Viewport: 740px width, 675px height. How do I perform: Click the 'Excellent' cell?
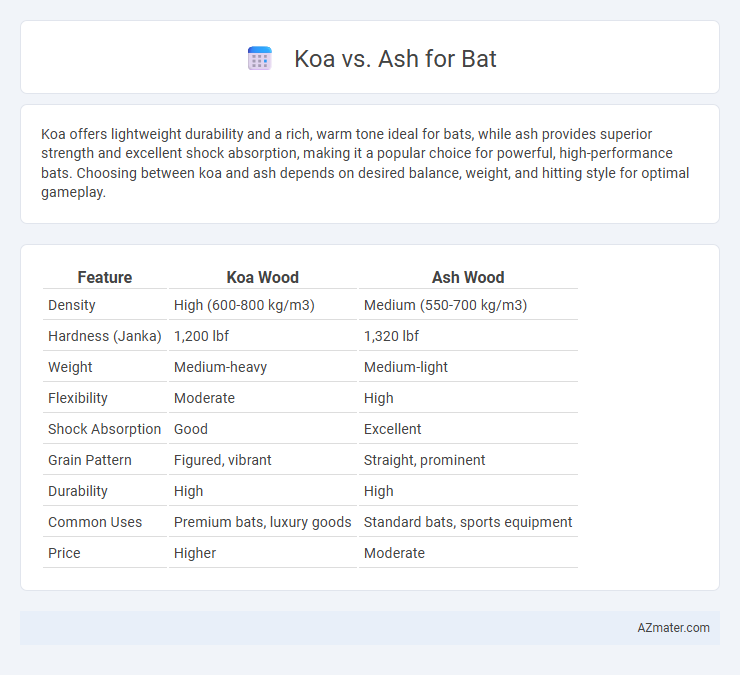pyautogui.click(x=392, y=429)
